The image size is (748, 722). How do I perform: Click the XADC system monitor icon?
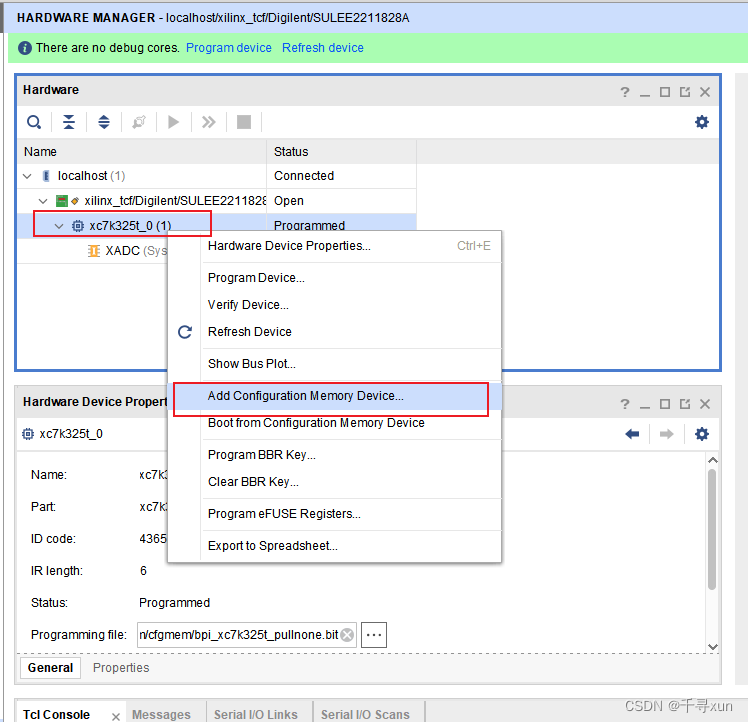[x=94, y=251]
